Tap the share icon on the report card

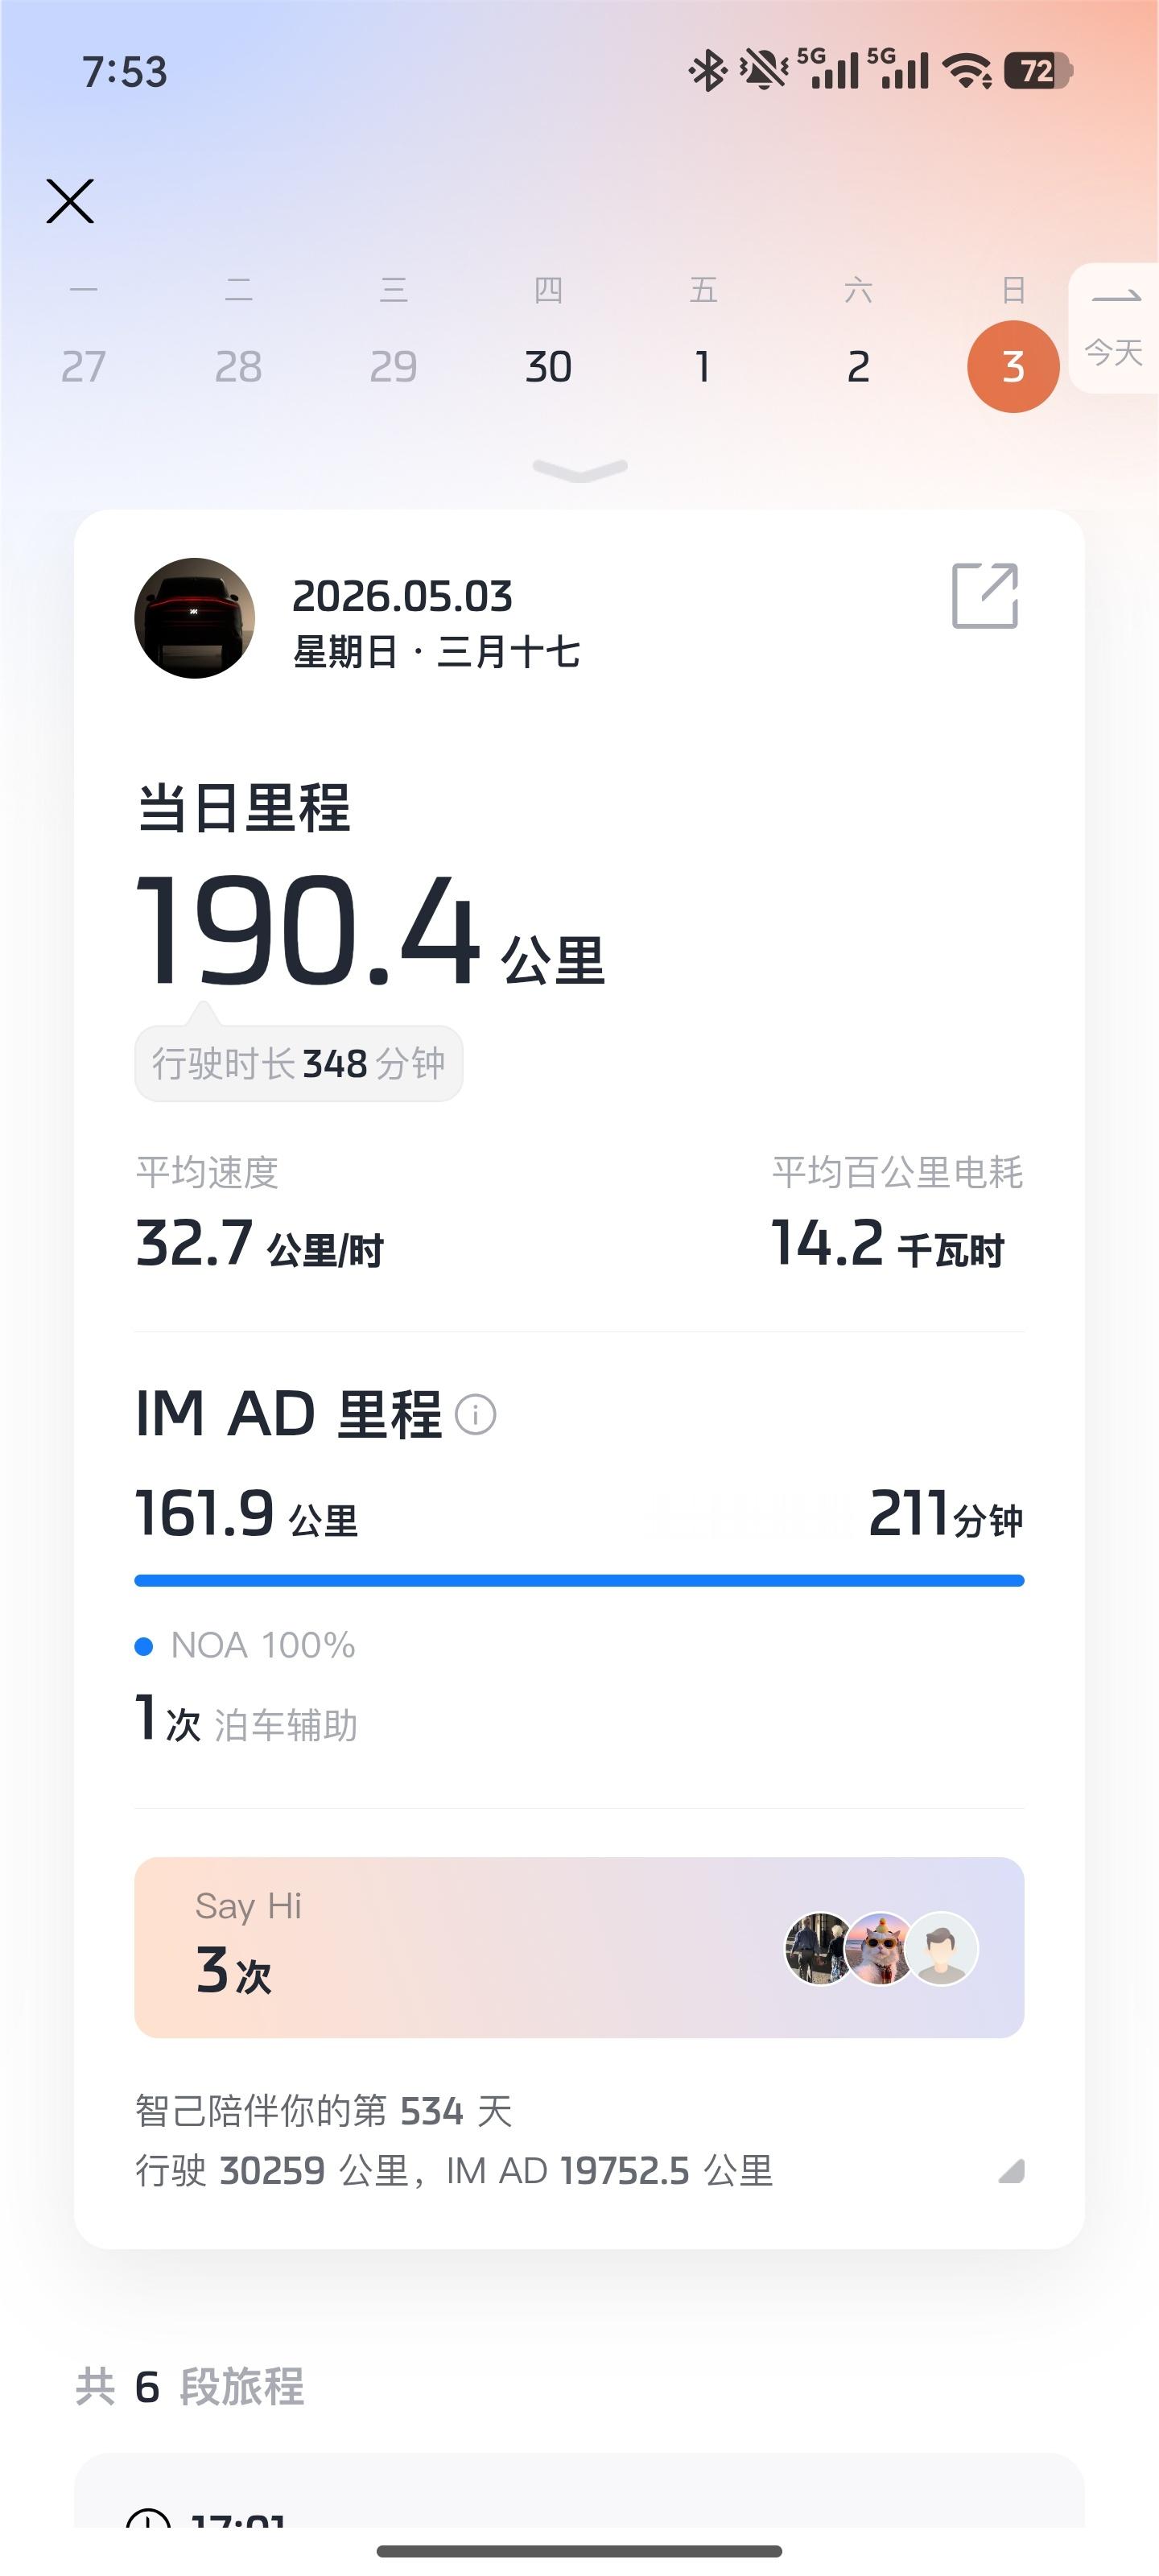[x=985, y=596]
